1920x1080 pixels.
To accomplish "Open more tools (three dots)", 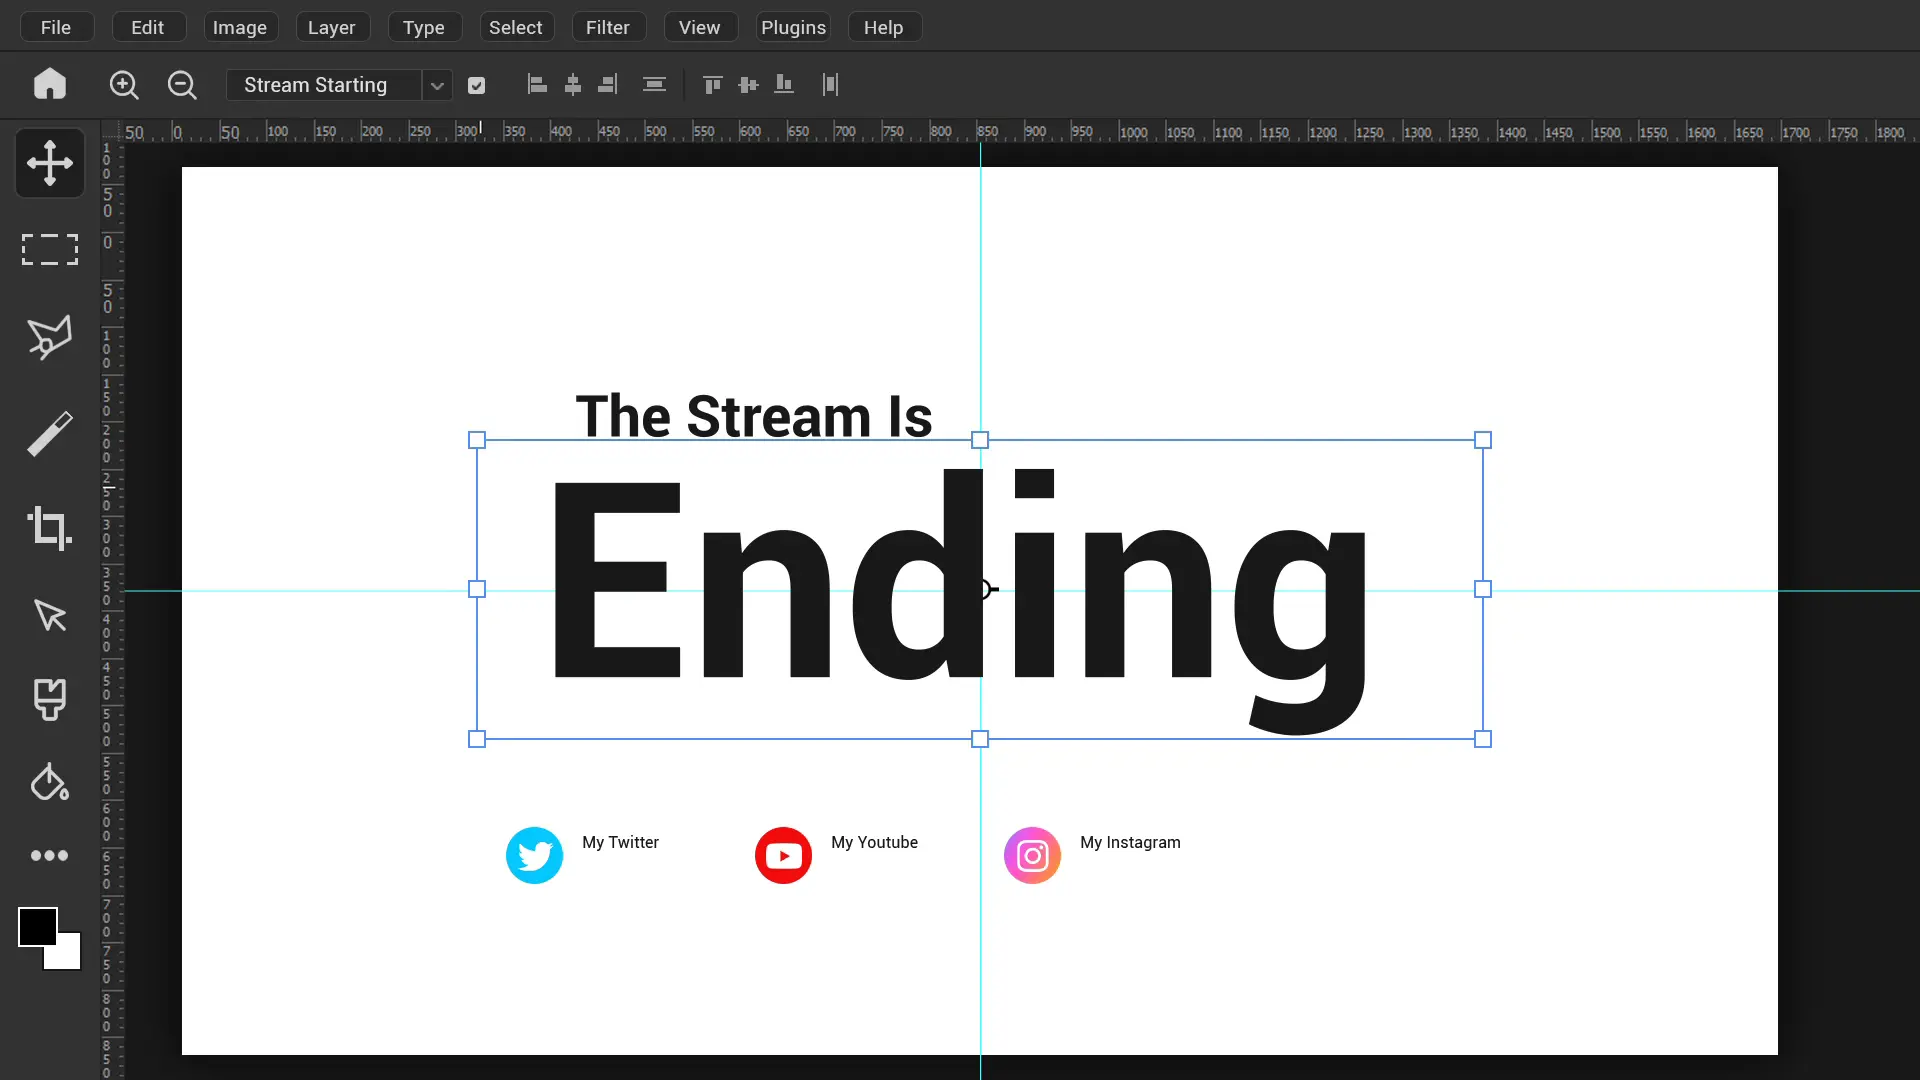I will (x=50, y=855).
